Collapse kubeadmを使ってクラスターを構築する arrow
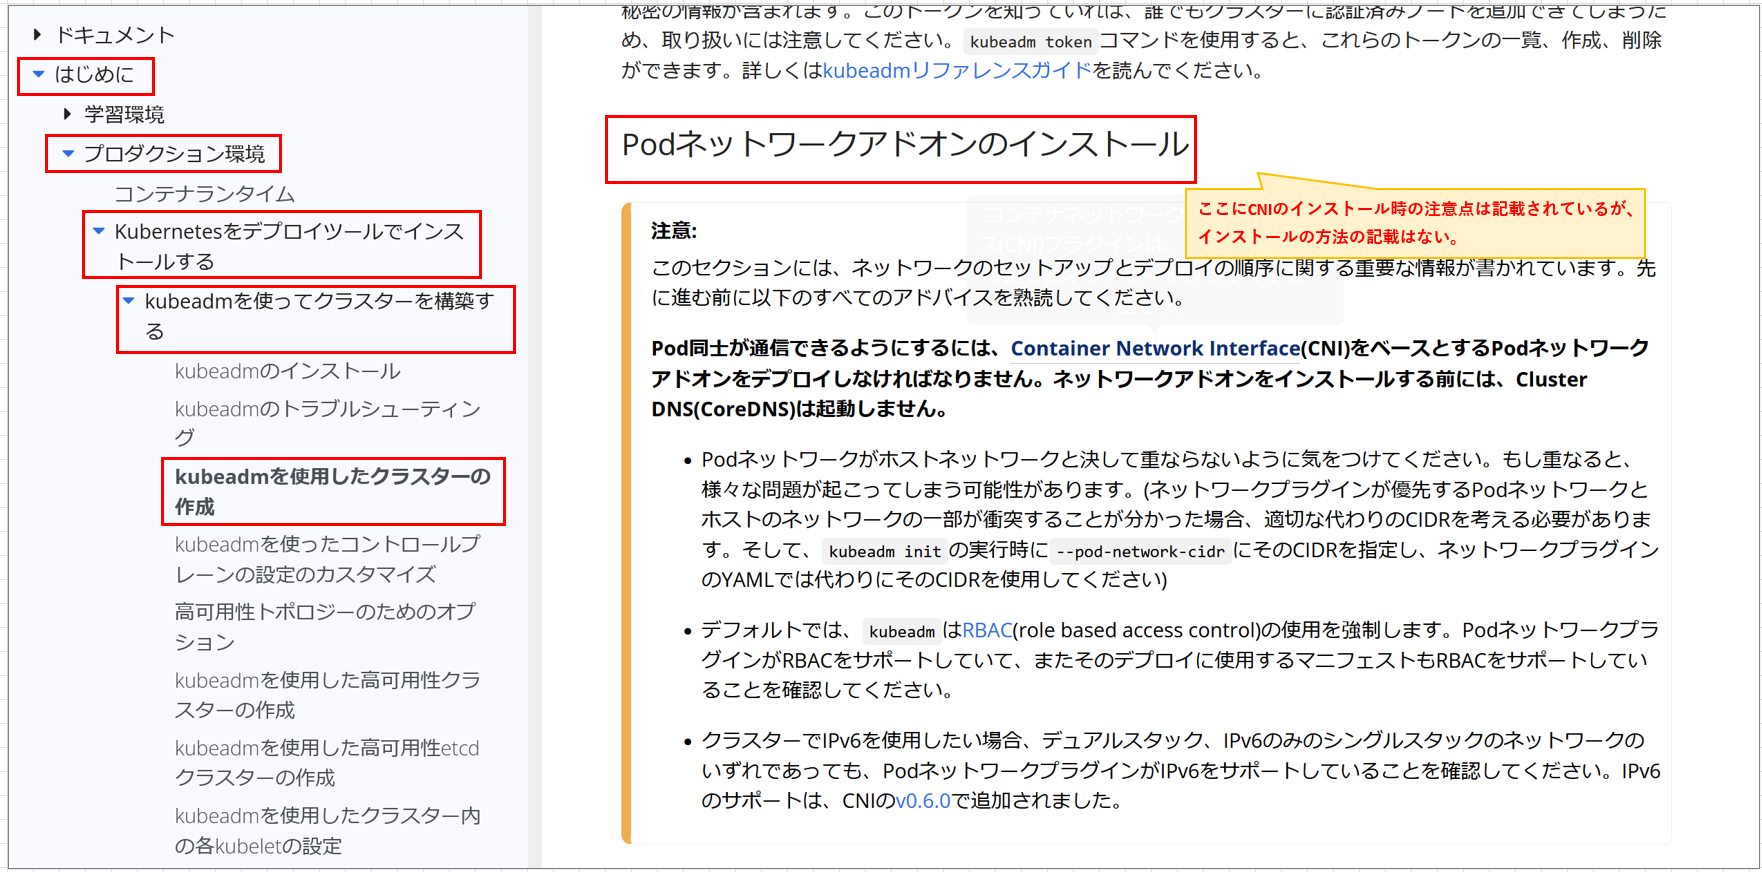1762x872 pixels. point(128,300)
